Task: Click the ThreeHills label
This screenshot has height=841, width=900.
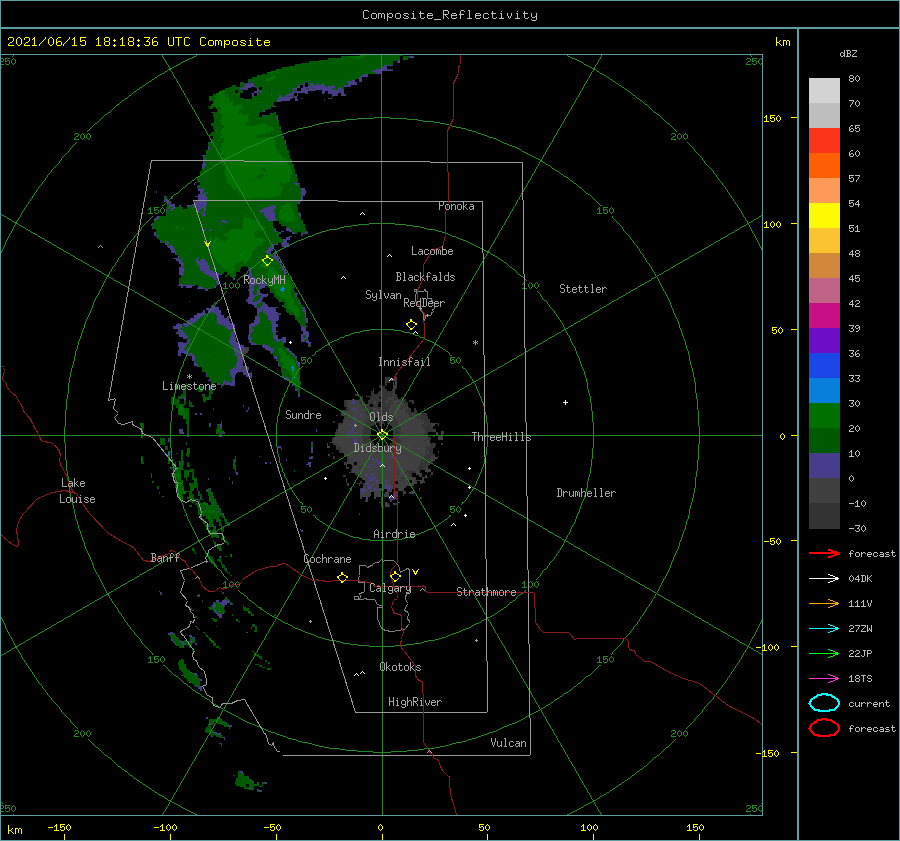Action: tap(502, 437)
